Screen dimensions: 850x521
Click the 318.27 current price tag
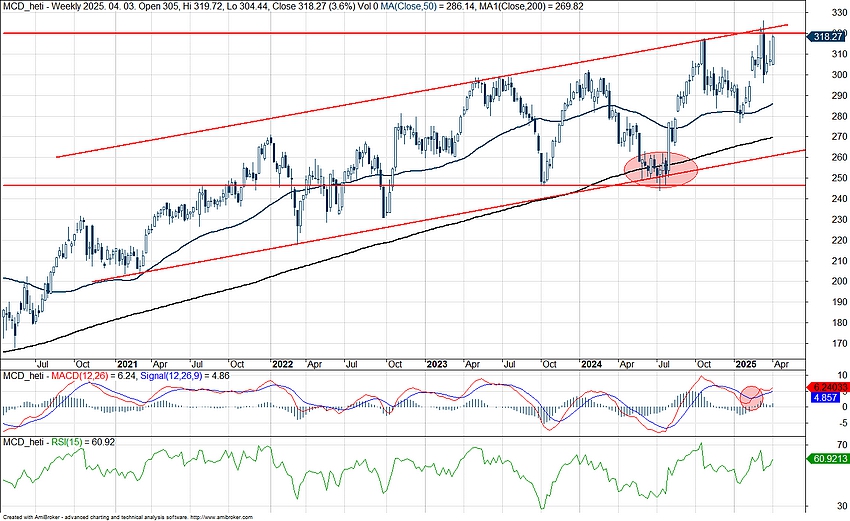tap(828, 36)
